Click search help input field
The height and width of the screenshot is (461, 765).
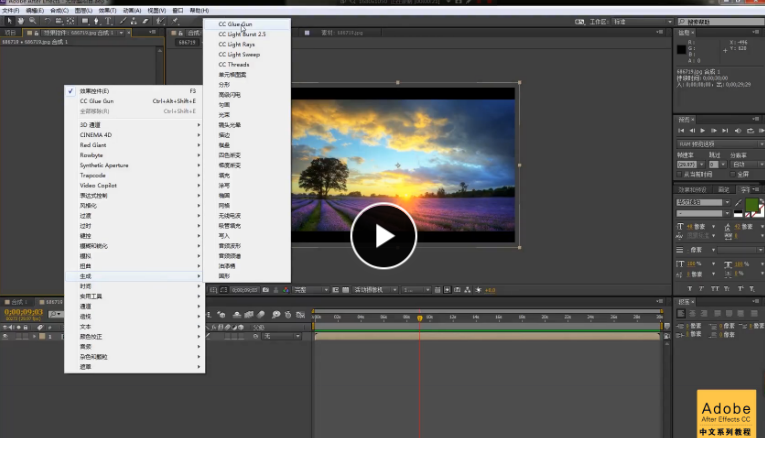click(721, 22)
